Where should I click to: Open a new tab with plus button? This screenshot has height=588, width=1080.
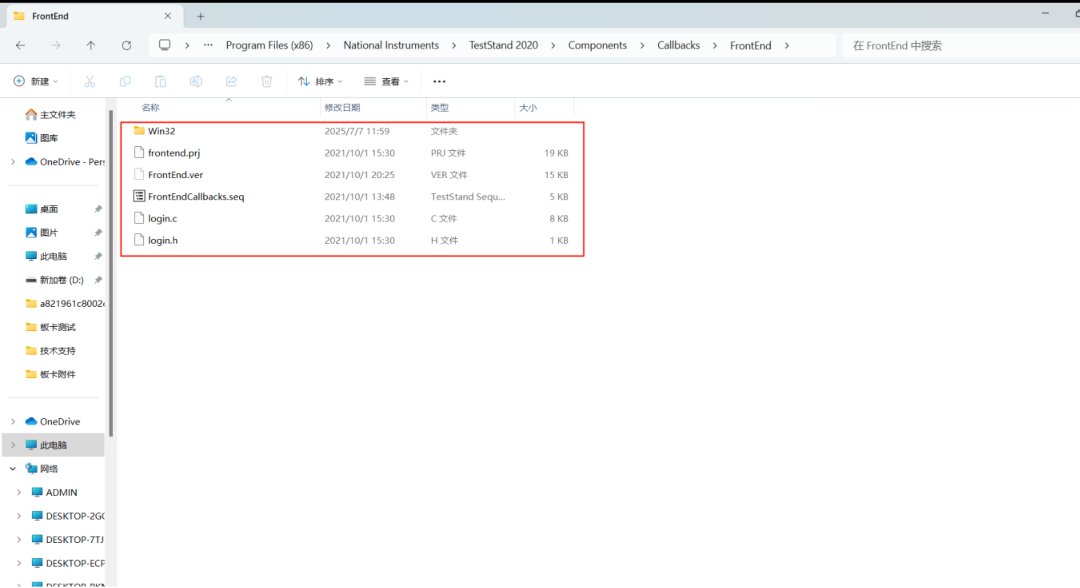200,16
